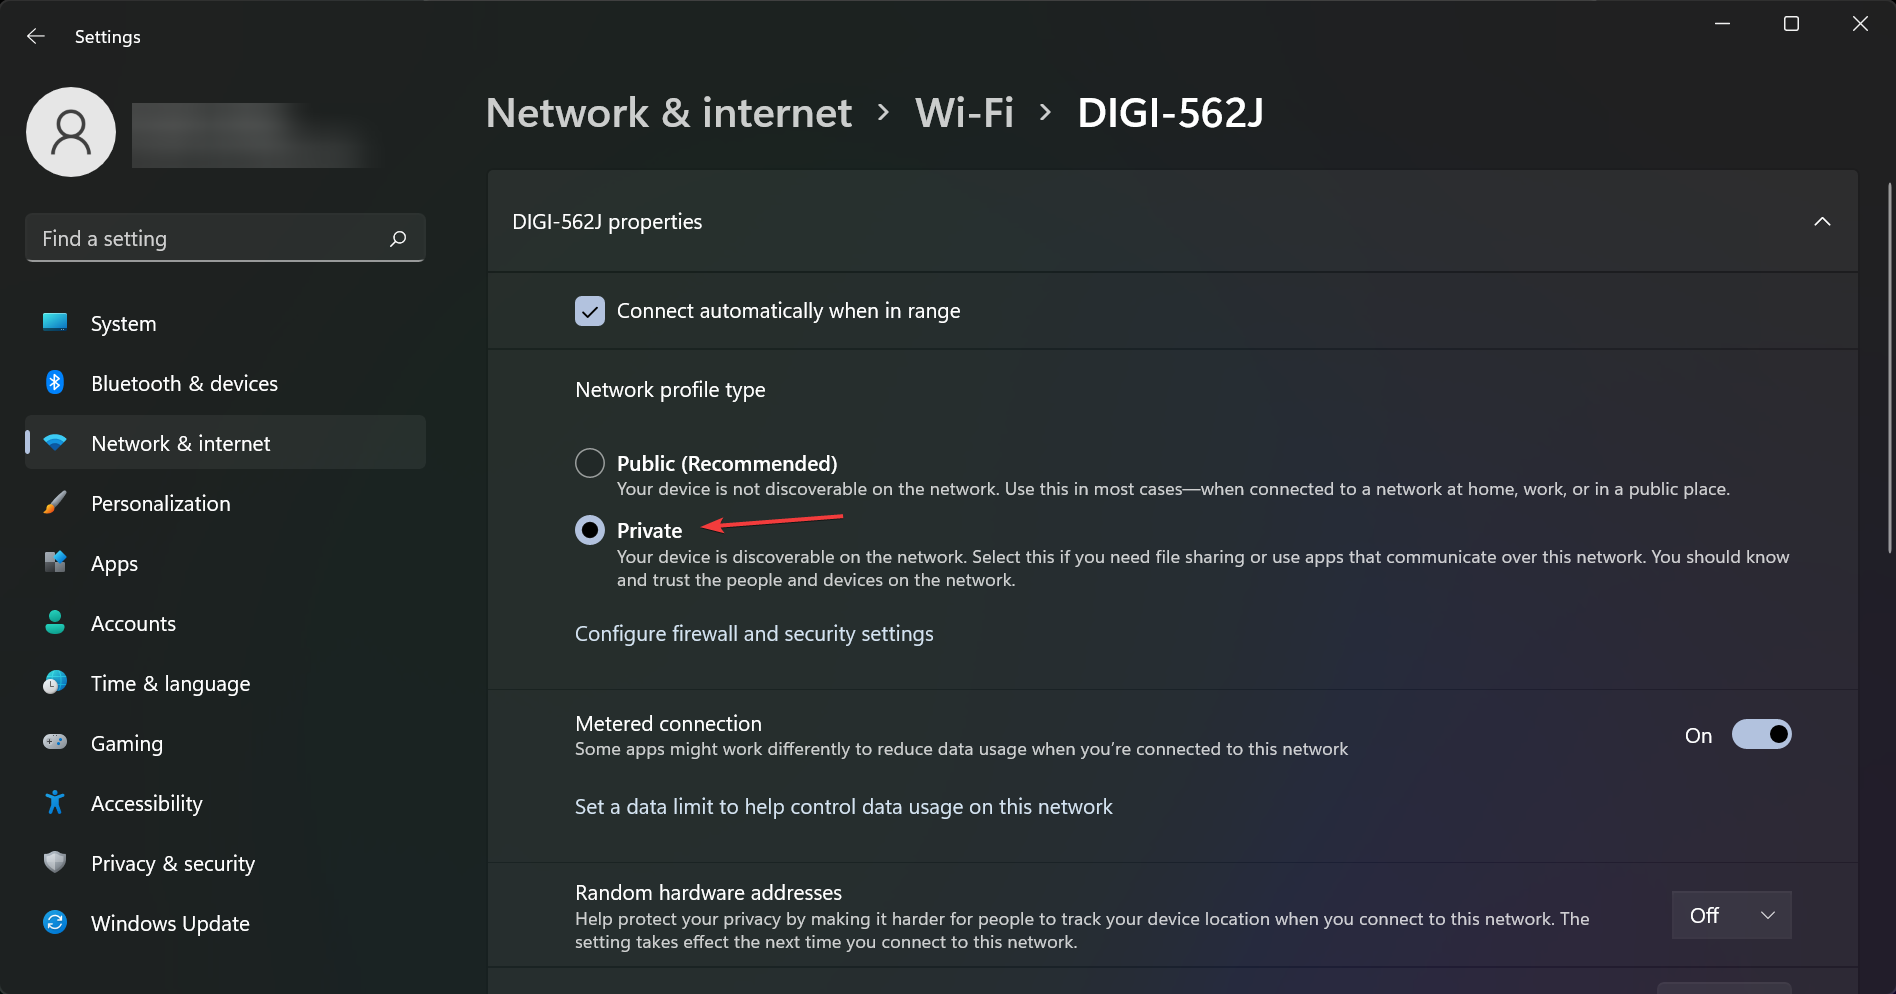Turn off the Metered connection toggle
Viewport: 1896px width, 994px height.
tap(1761, 735)
